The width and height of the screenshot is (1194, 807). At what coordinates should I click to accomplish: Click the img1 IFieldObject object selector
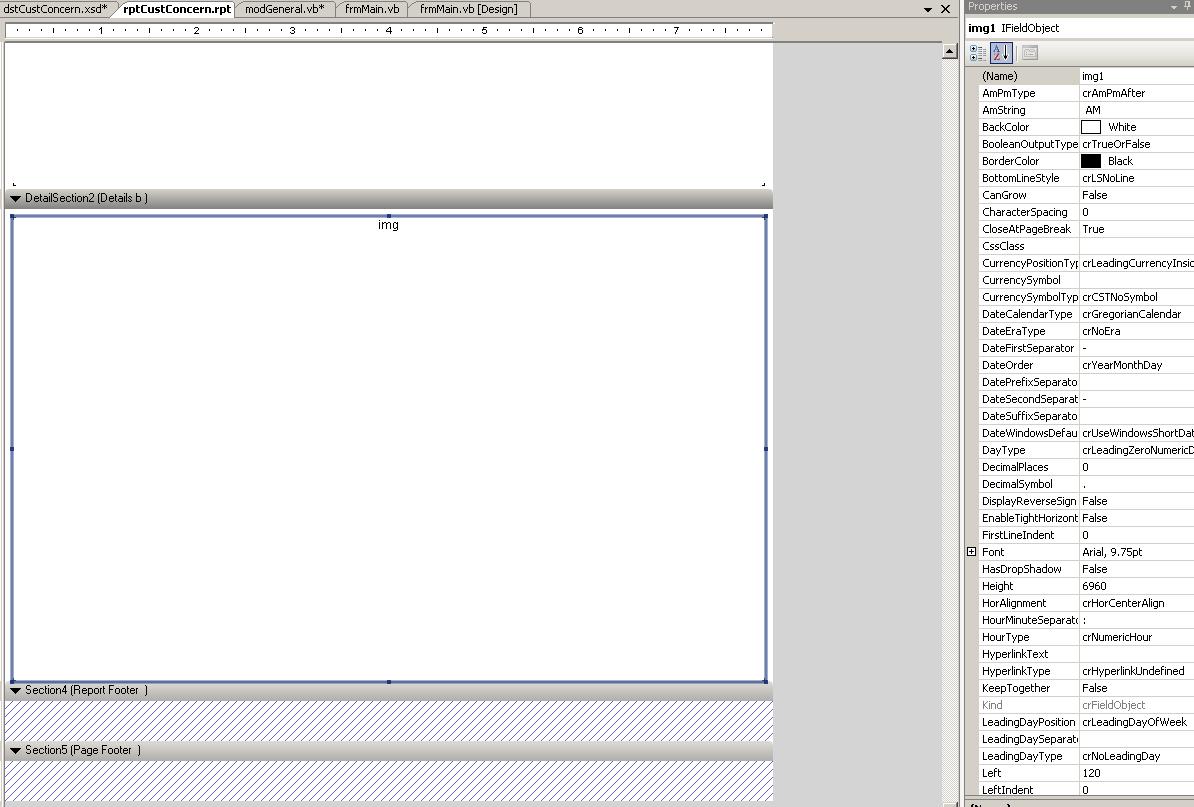1079,28
